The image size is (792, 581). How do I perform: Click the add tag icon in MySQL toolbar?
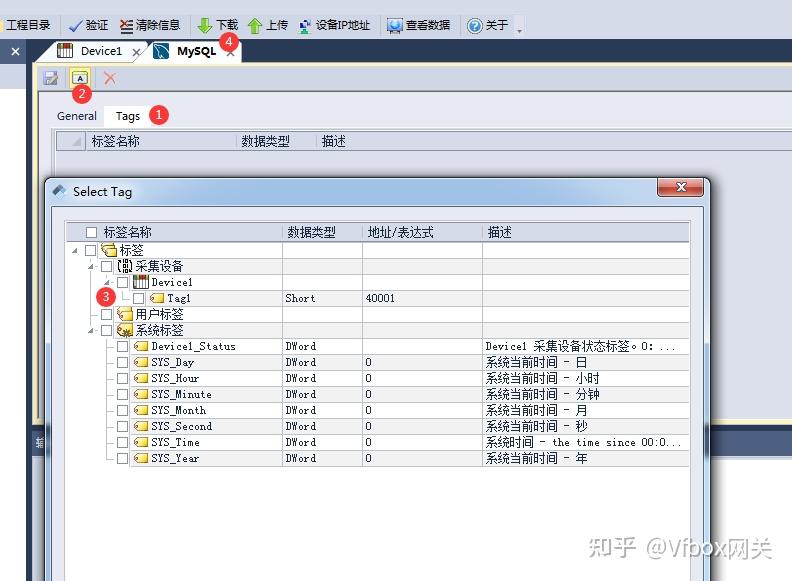tap(80, 78)
